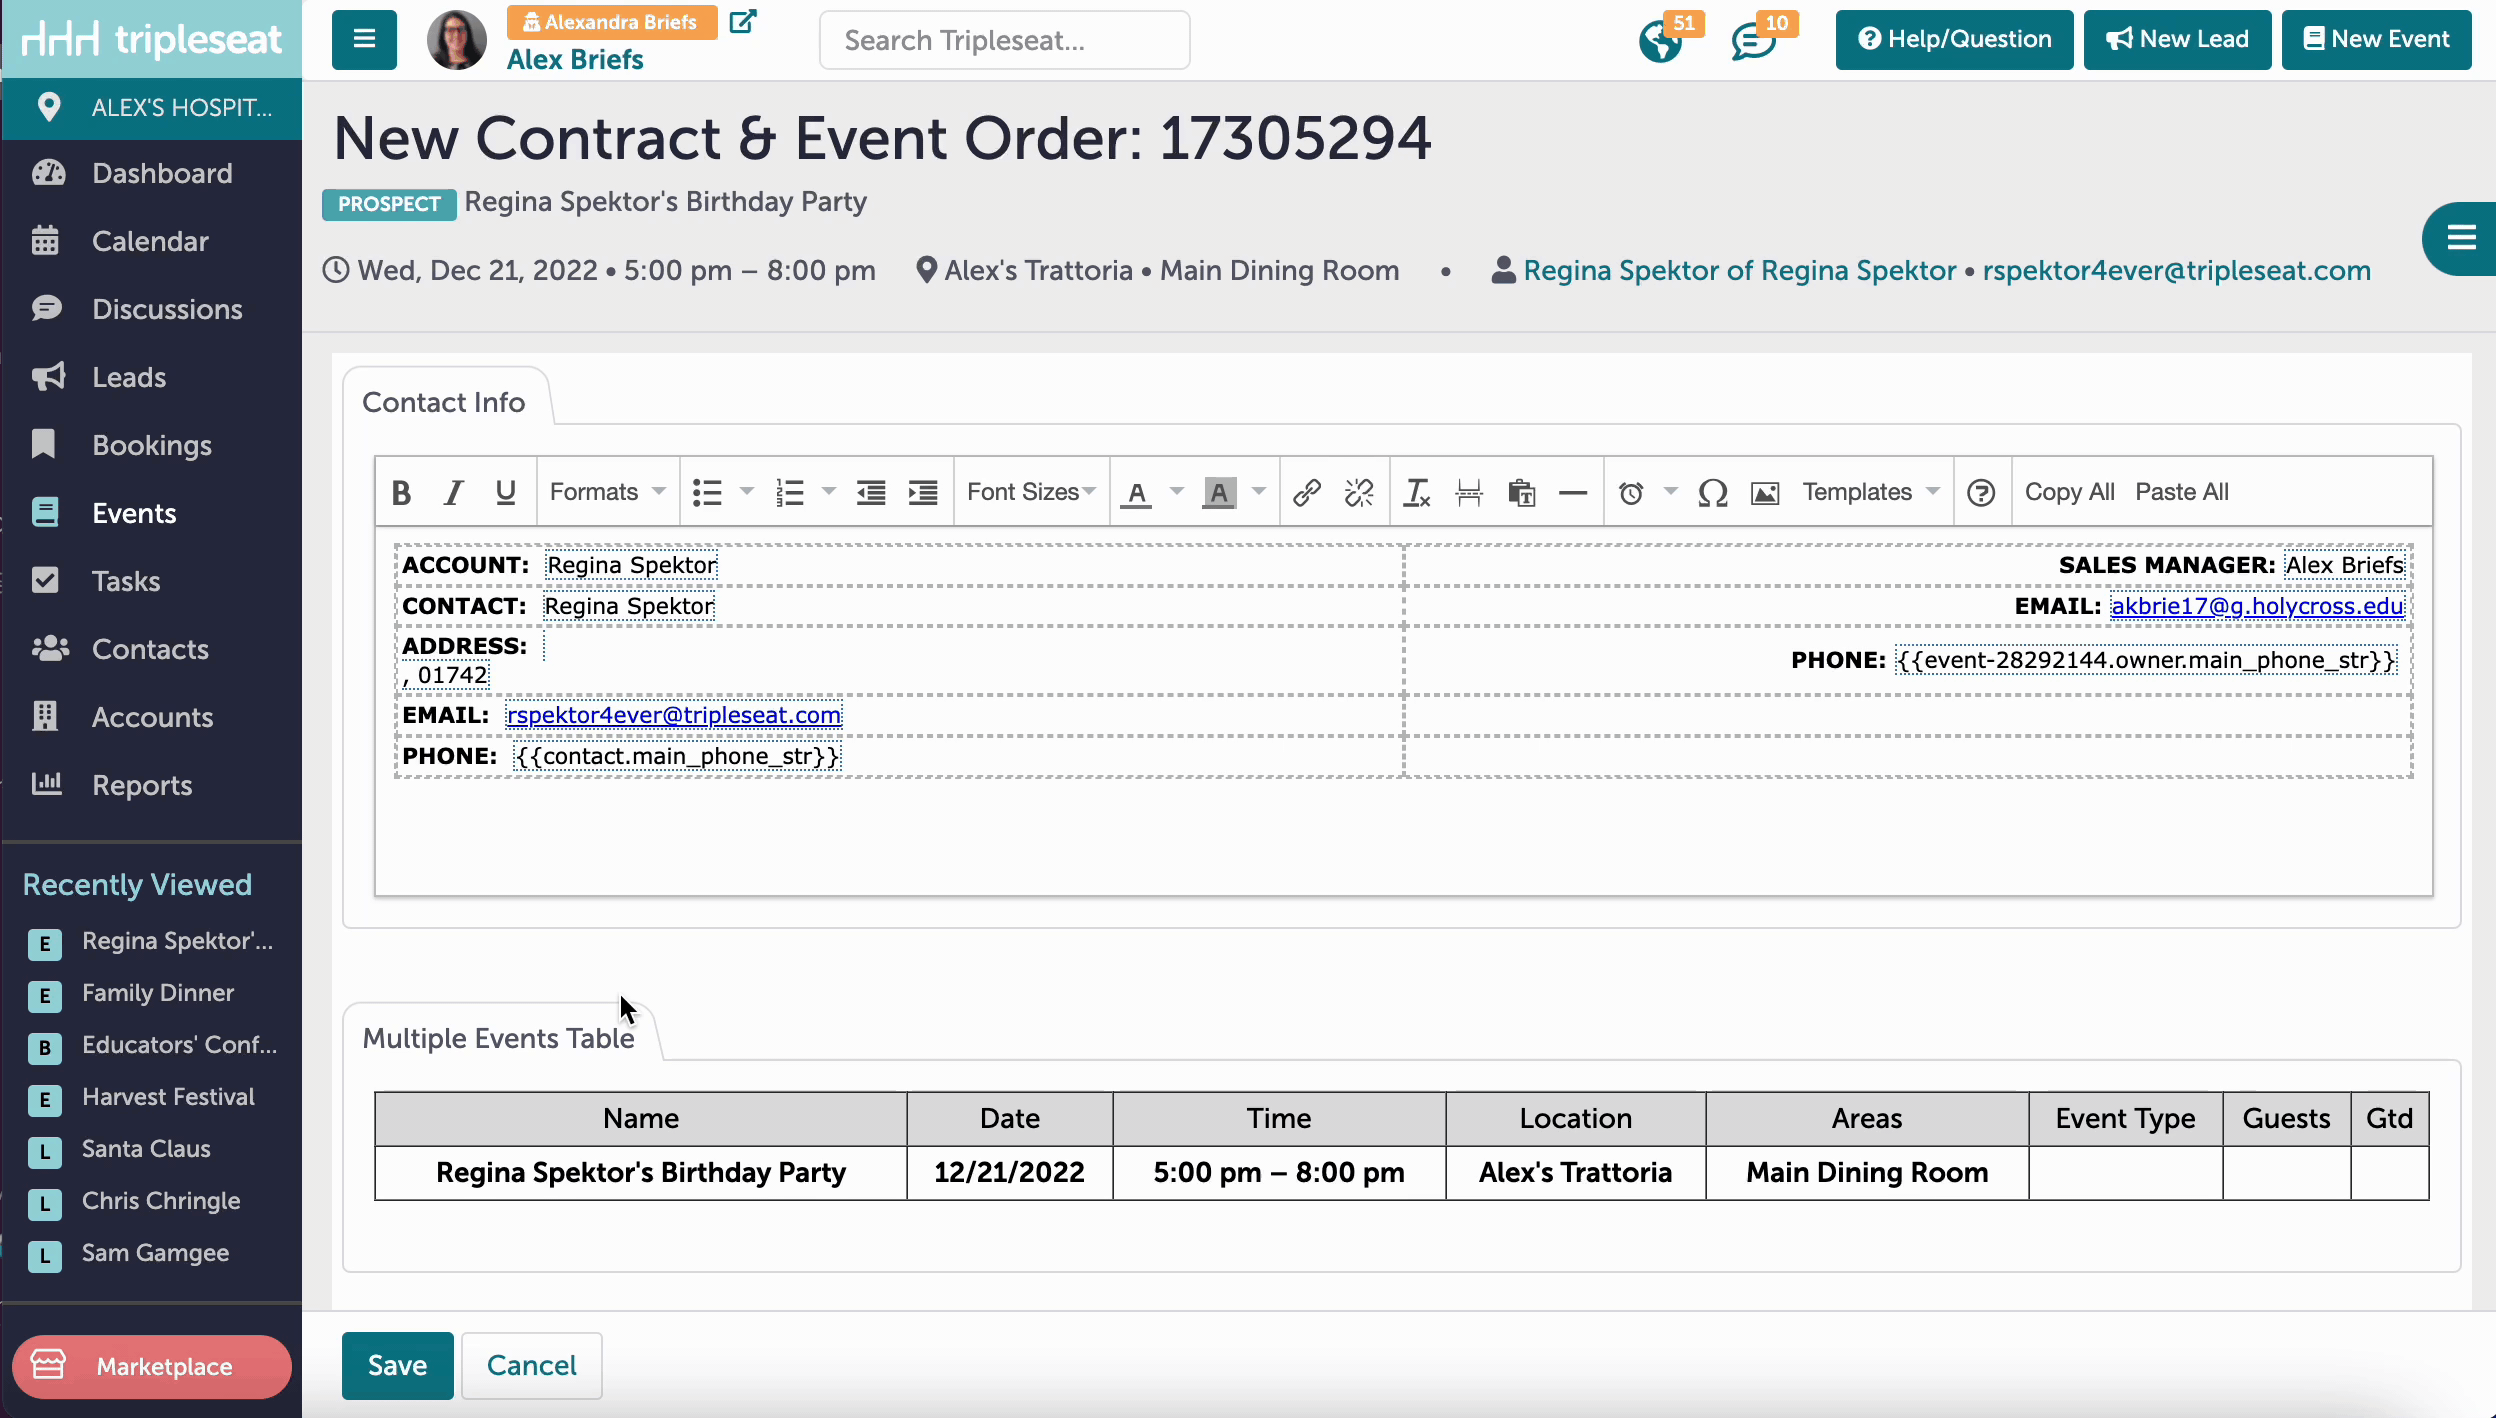This screenshot has height=1418, width=2496.
Task: Open text color picker dropdown arrow
Action: click(x=1177, y=491)
